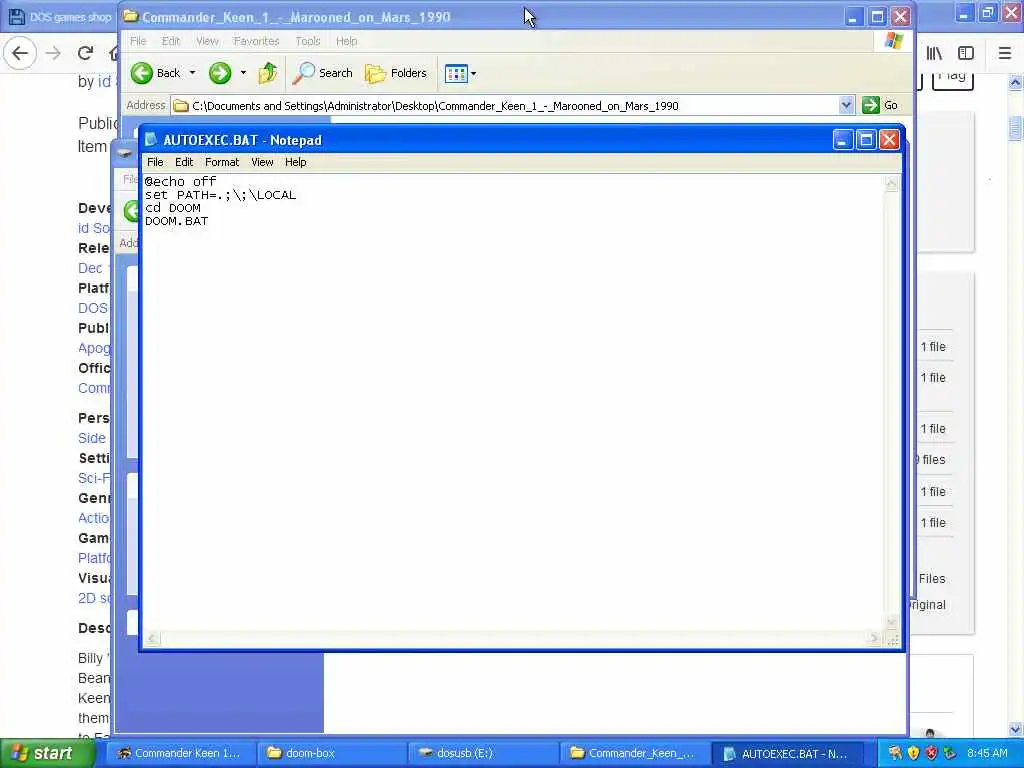The width and height of the screenshot is (1024, 768).
Task: Click in the Explorer address path field
Action: pyautogui.click(x=505, y=105)
